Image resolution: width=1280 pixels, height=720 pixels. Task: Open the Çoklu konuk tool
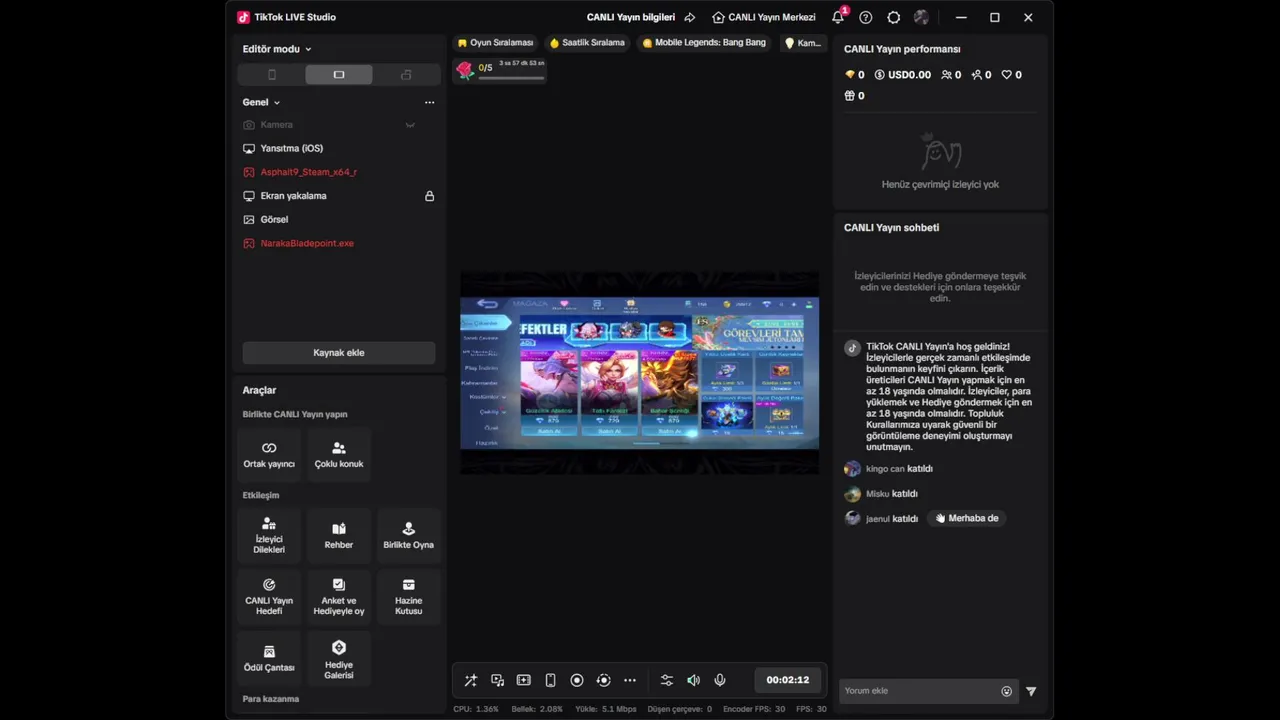click(339, 455)
